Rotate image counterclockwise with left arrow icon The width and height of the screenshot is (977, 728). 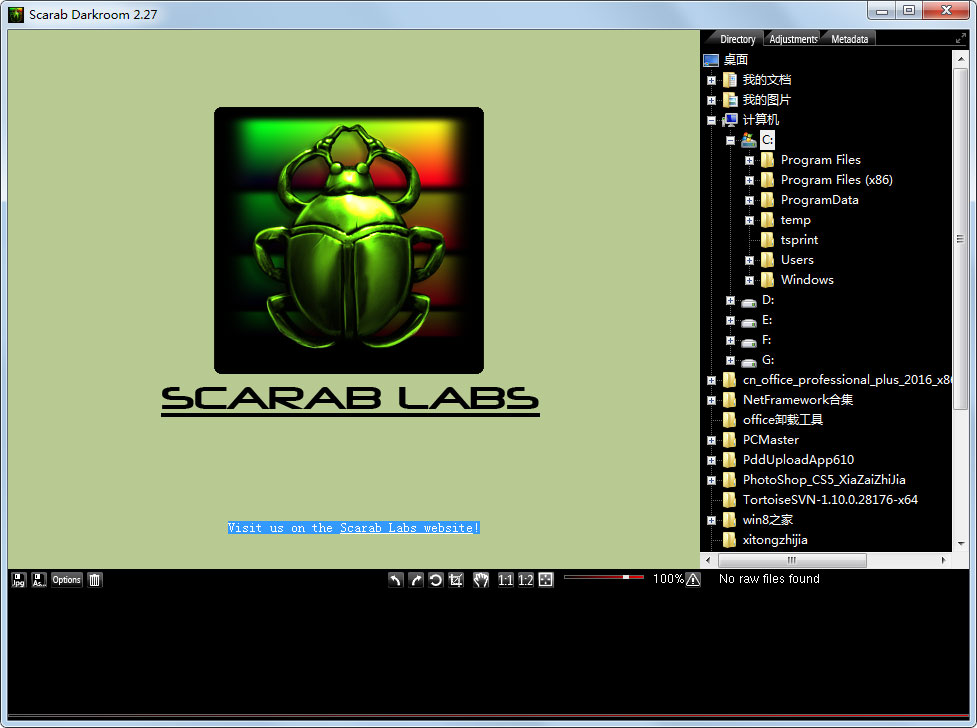(396, 580)
